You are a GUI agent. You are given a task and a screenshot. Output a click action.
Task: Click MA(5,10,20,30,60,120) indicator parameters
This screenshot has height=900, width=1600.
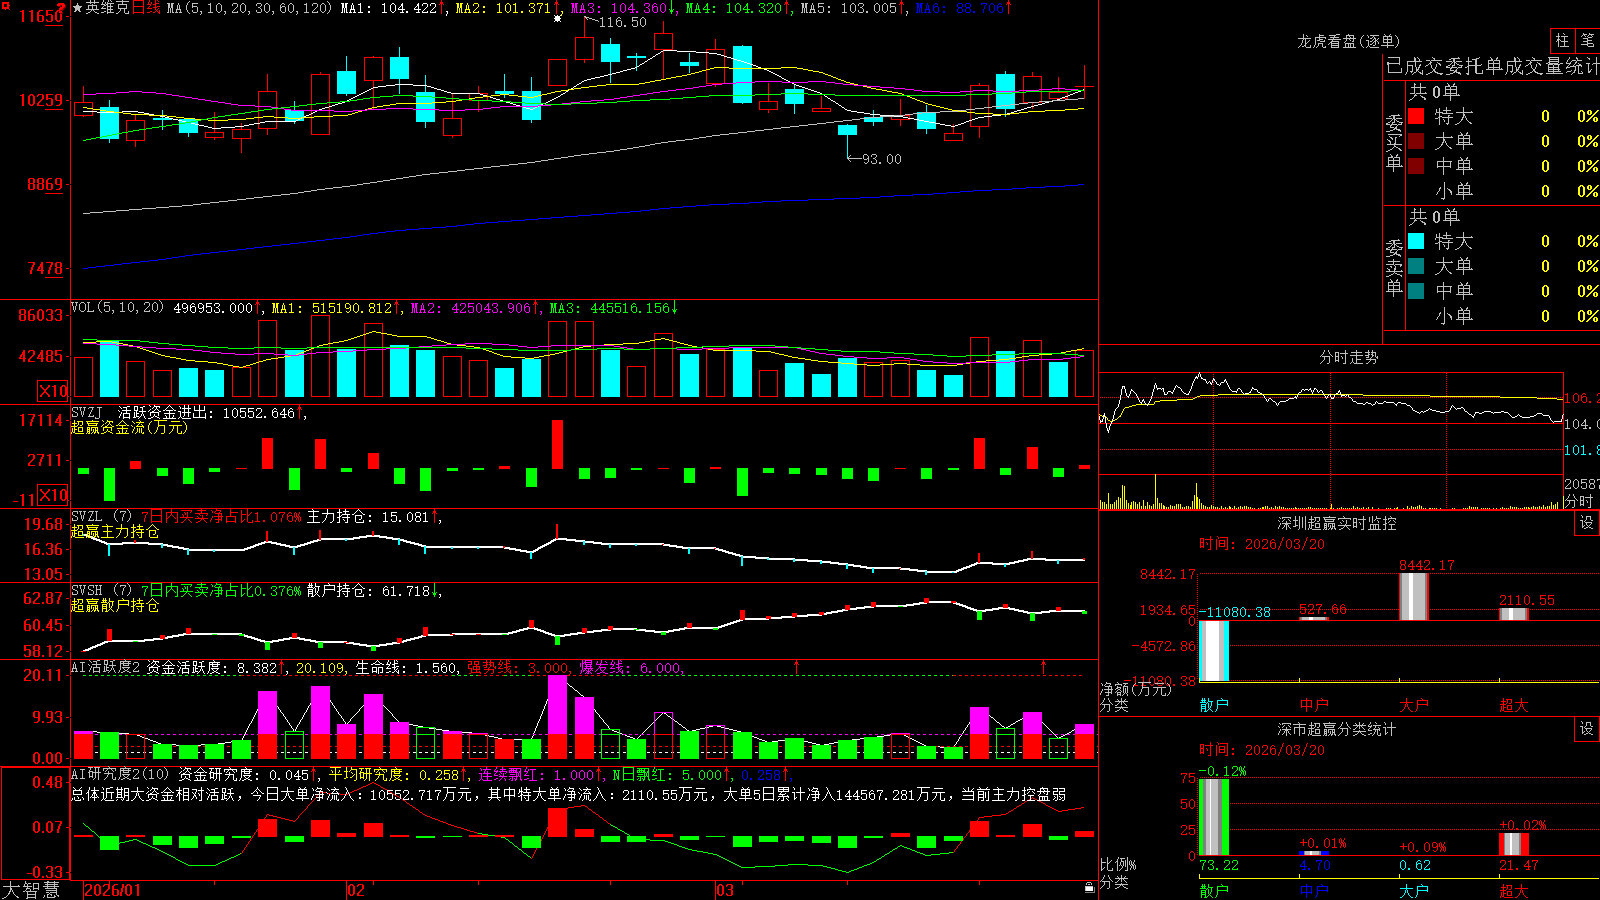[249, 8]
